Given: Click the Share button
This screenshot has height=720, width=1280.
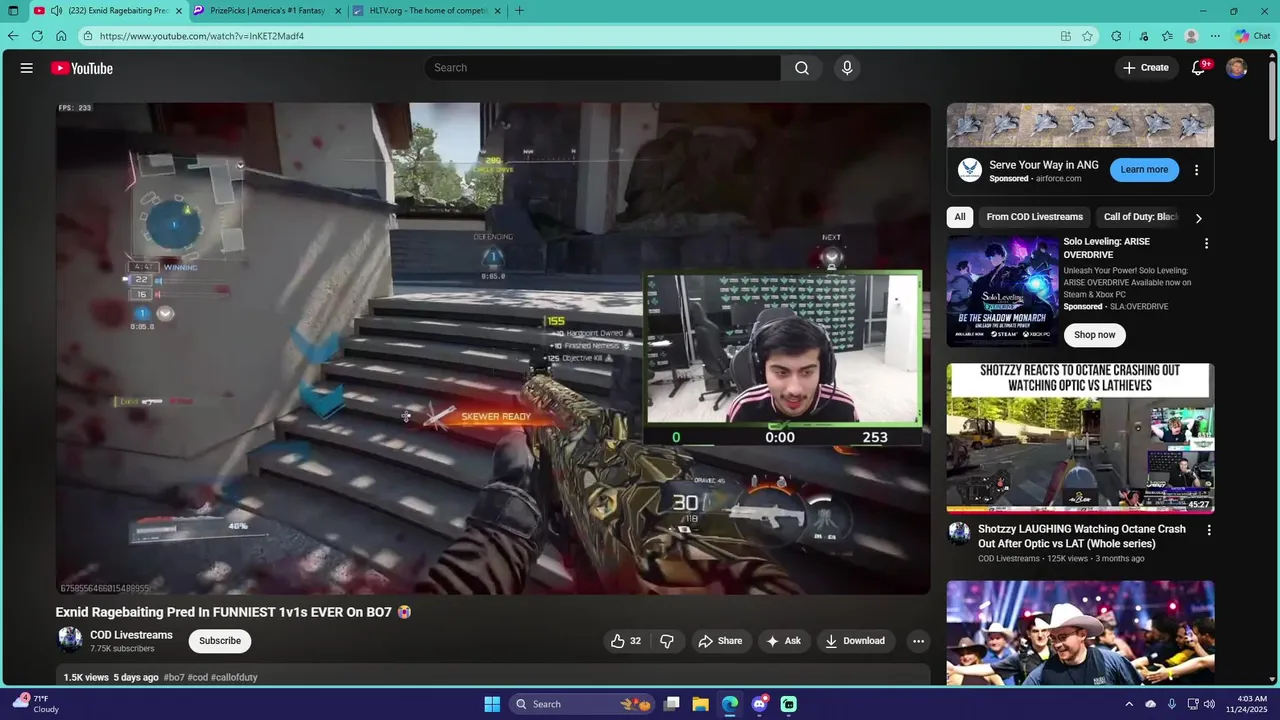Looking at the screenshot, I should click(x=720, y=641).
